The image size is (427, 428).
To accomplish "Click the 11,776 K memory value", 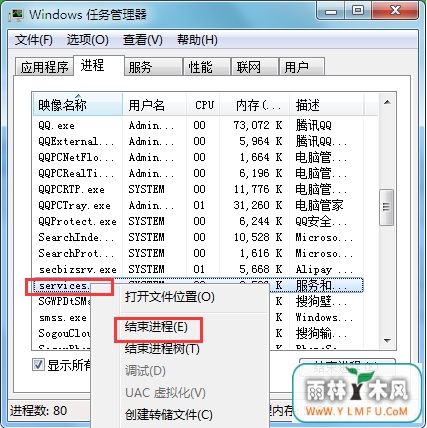I will (258, 189).
